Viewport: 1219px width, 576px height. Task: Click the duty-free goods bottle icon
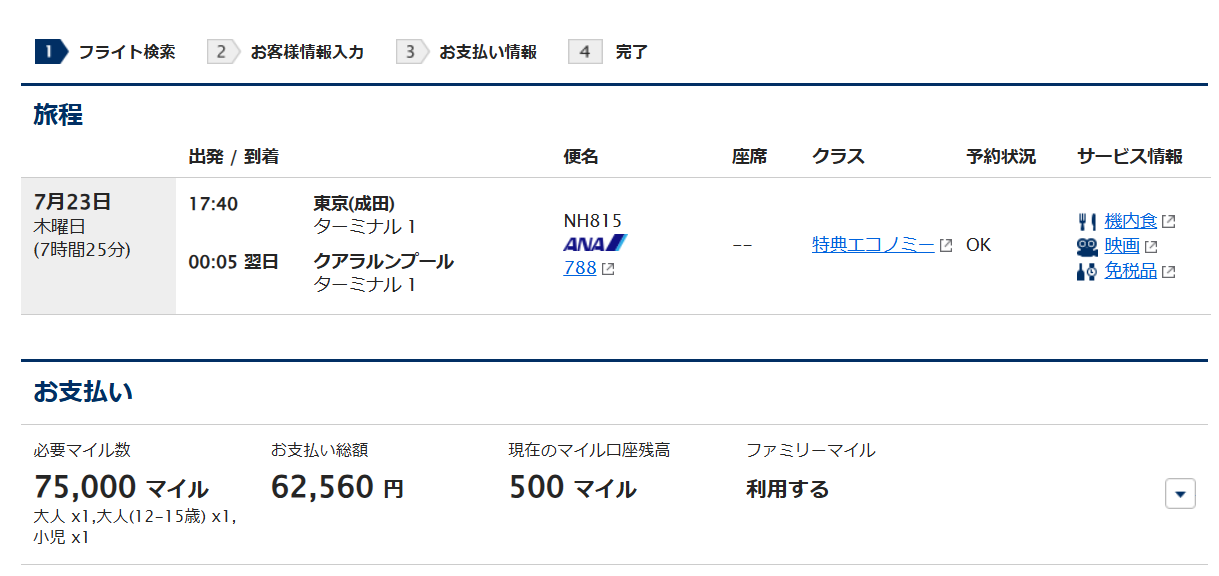[x=1087, y=271]
